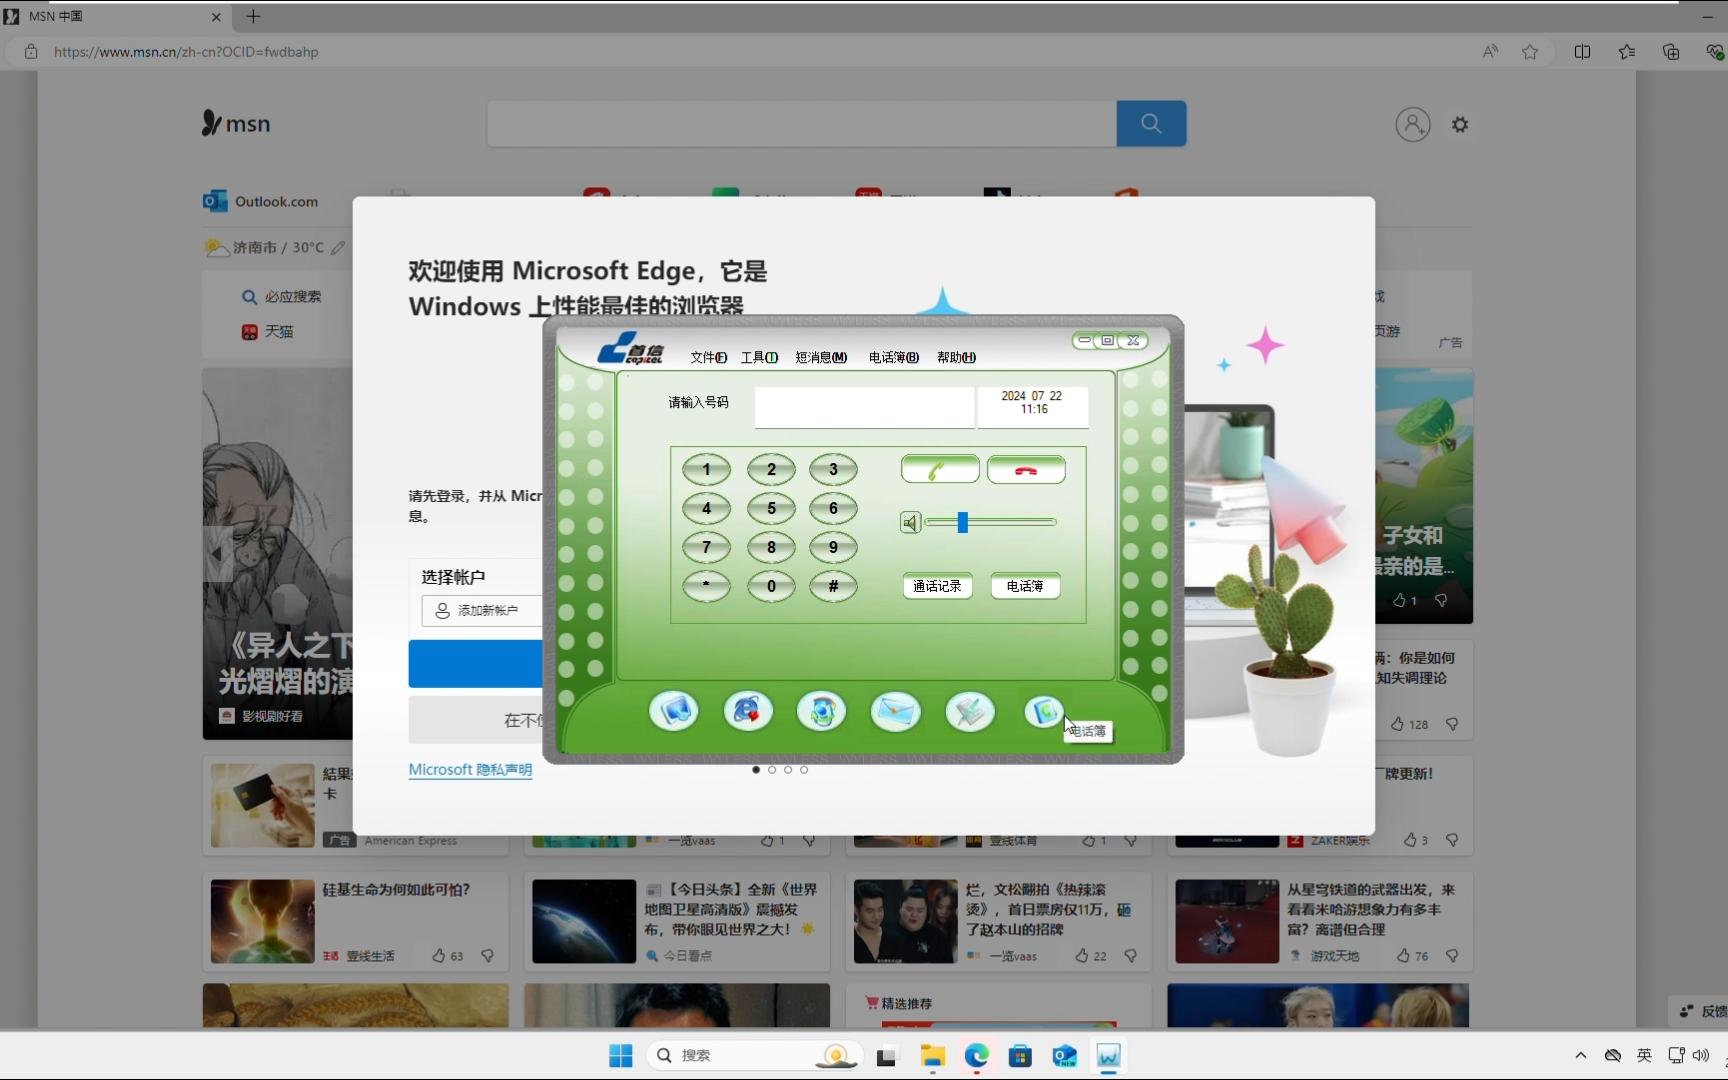Dial digit 9 on the keypad
The width and height of the screenshot is (1728, 1080).
pos(833,548)
